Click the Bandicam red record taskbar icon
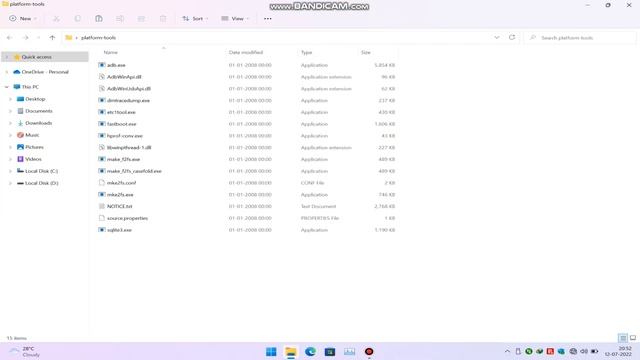640x360 pixels. pyautogui.click(x=369, y=351)
